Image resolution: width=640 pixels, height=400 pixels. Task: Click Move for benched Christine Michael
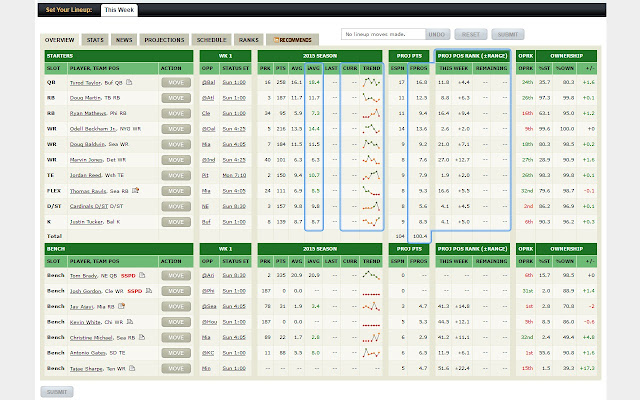(x=176, y=338)
